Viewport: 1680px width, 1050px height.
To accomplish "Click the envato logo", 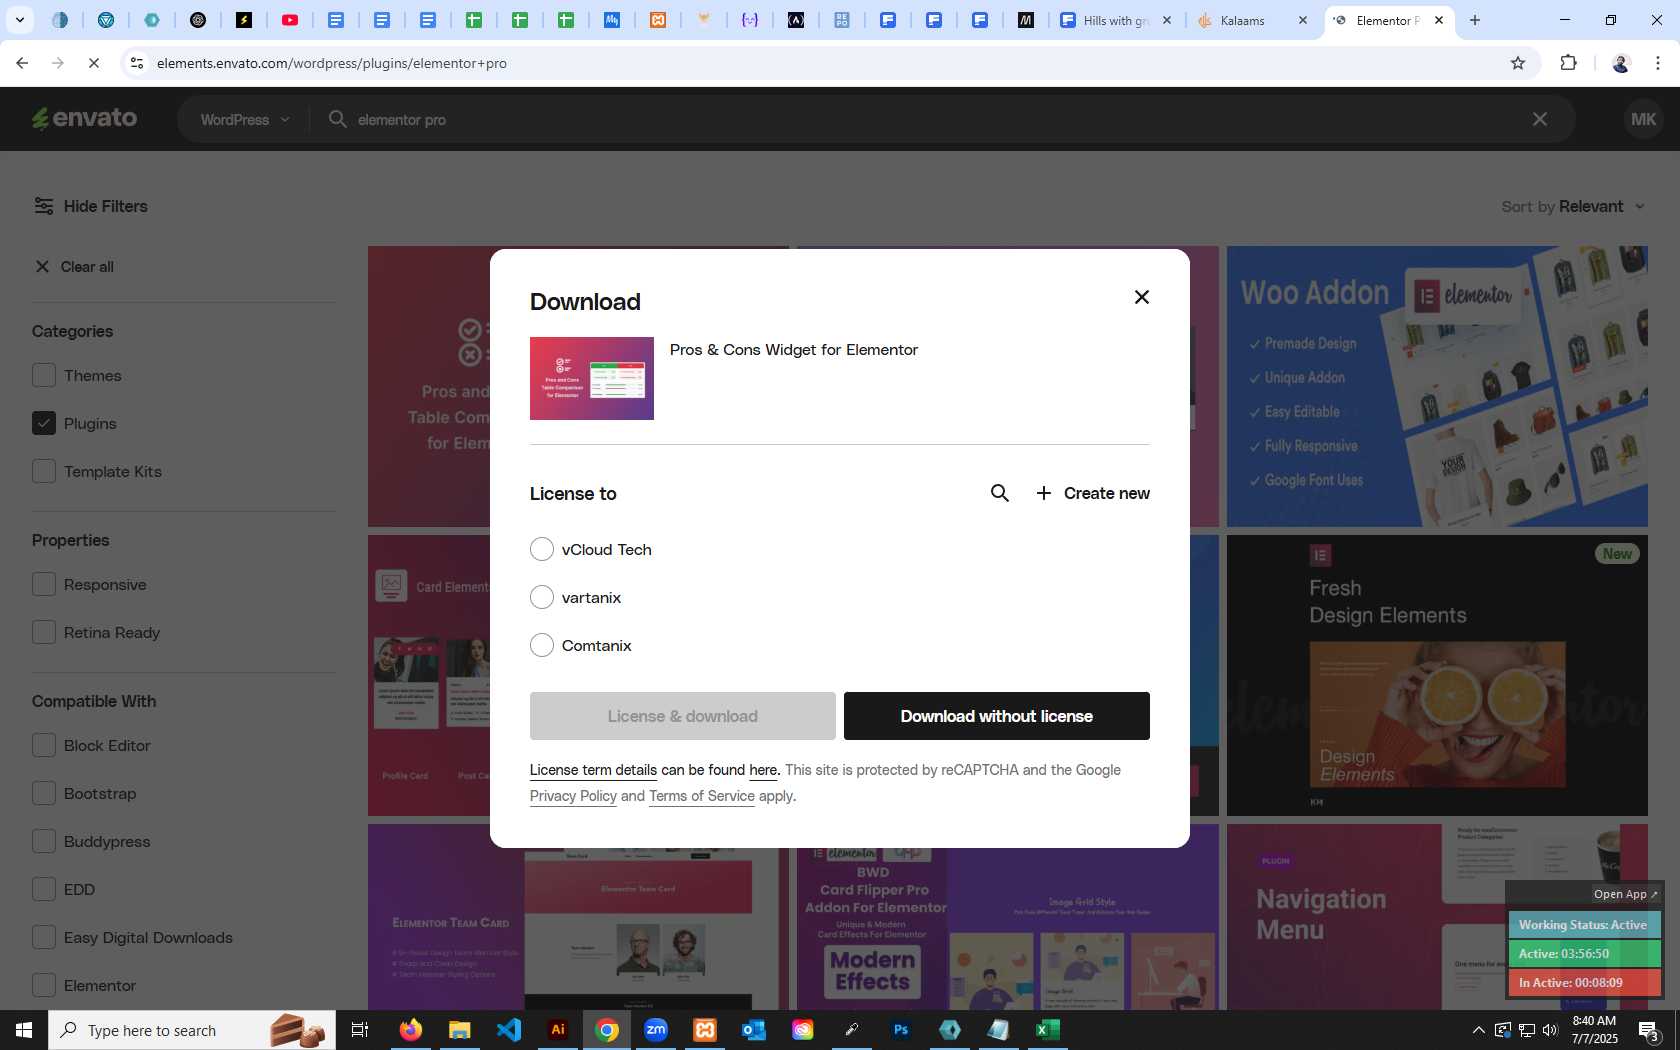I will click(85, 119).
